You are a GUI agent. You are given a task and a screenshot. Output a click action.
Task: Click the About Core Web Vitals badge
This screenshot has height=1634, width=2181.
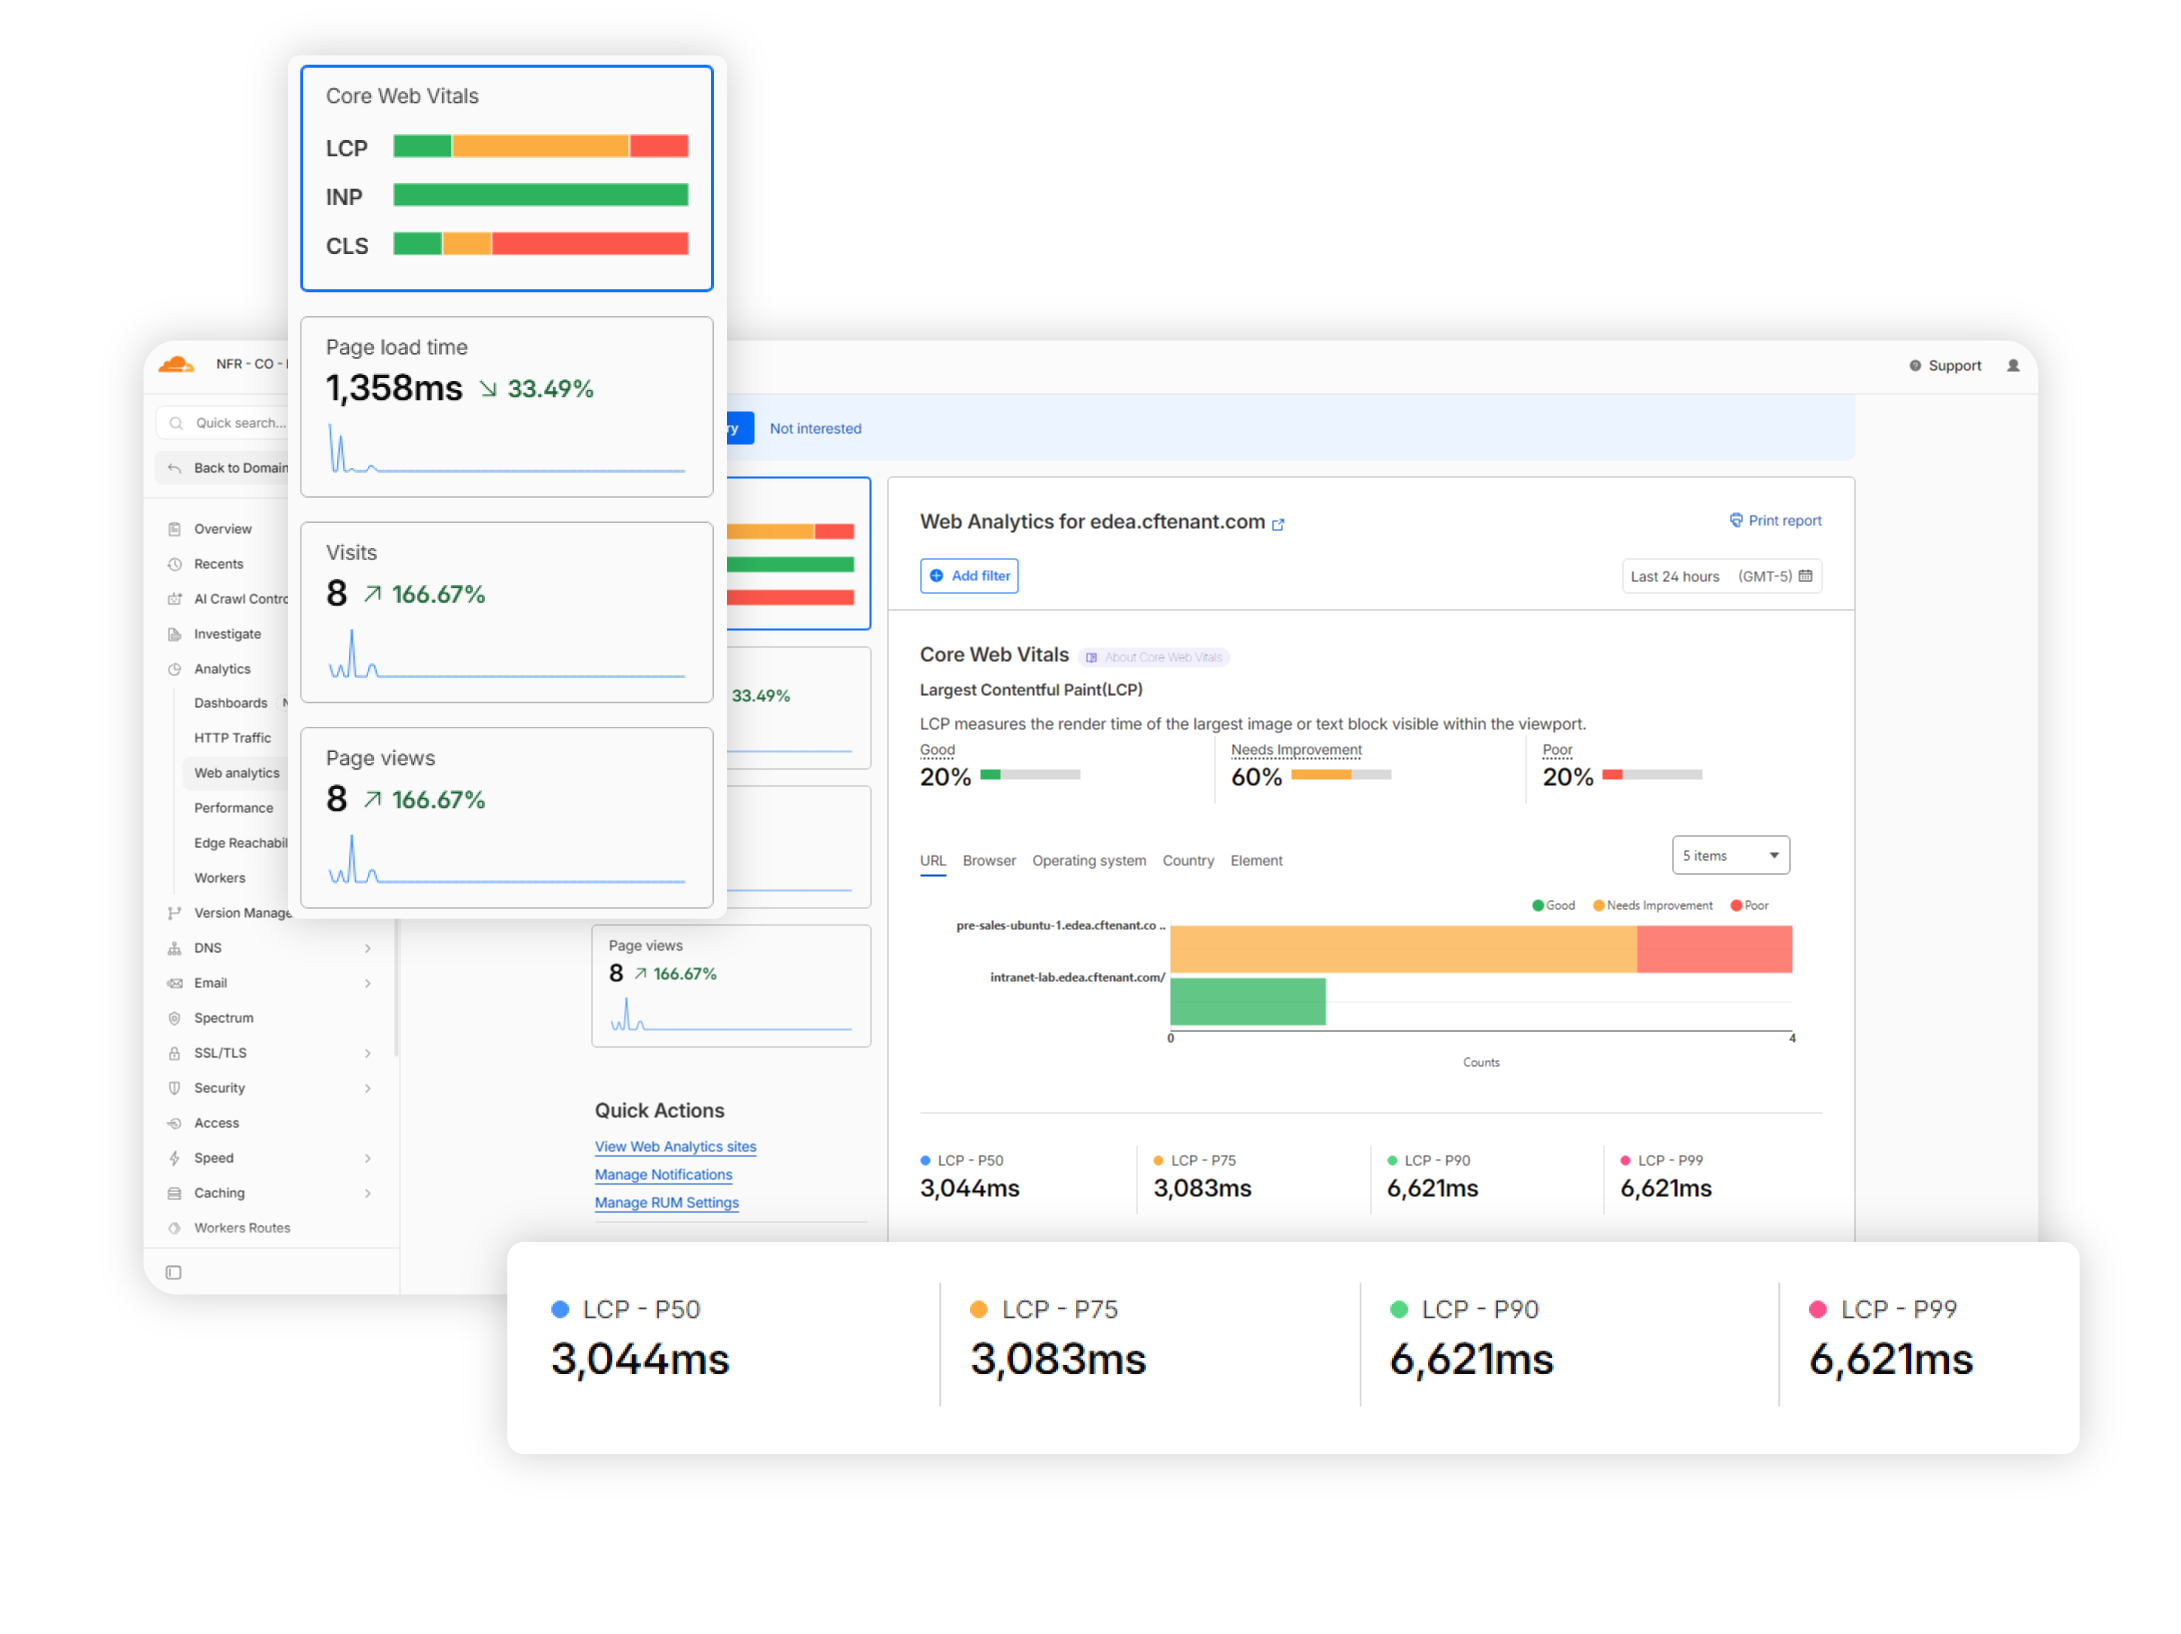pyautogui.click(x=1154, y=657)
